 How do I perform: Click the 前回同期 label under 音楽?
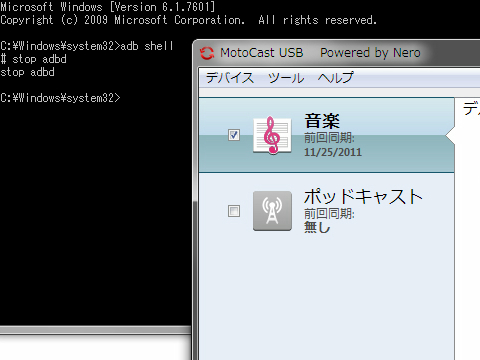point(329,137)
